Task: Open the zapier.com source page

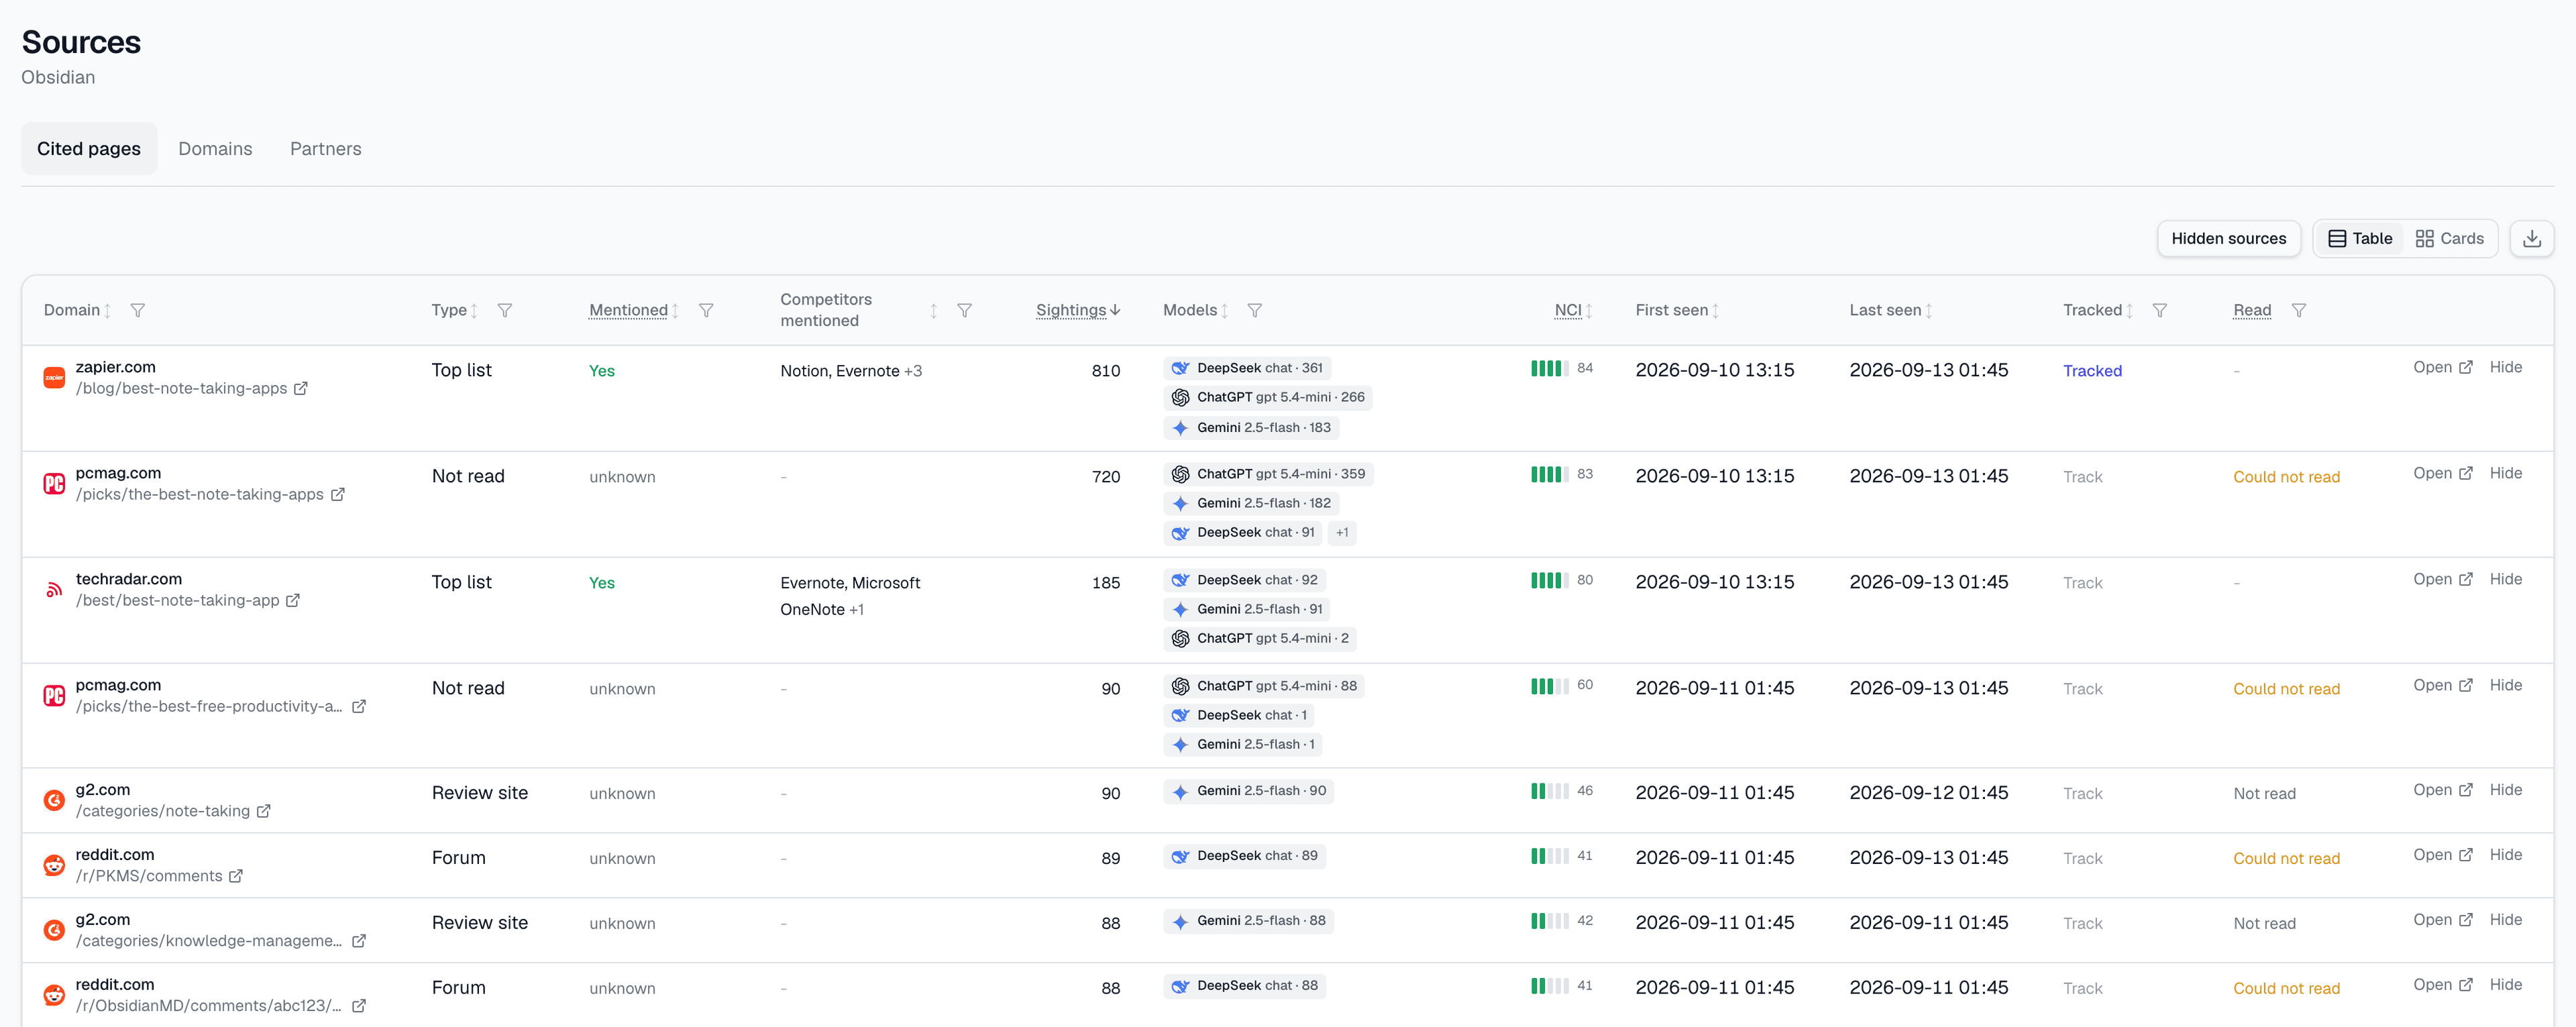Action: tap(2442, 367)
